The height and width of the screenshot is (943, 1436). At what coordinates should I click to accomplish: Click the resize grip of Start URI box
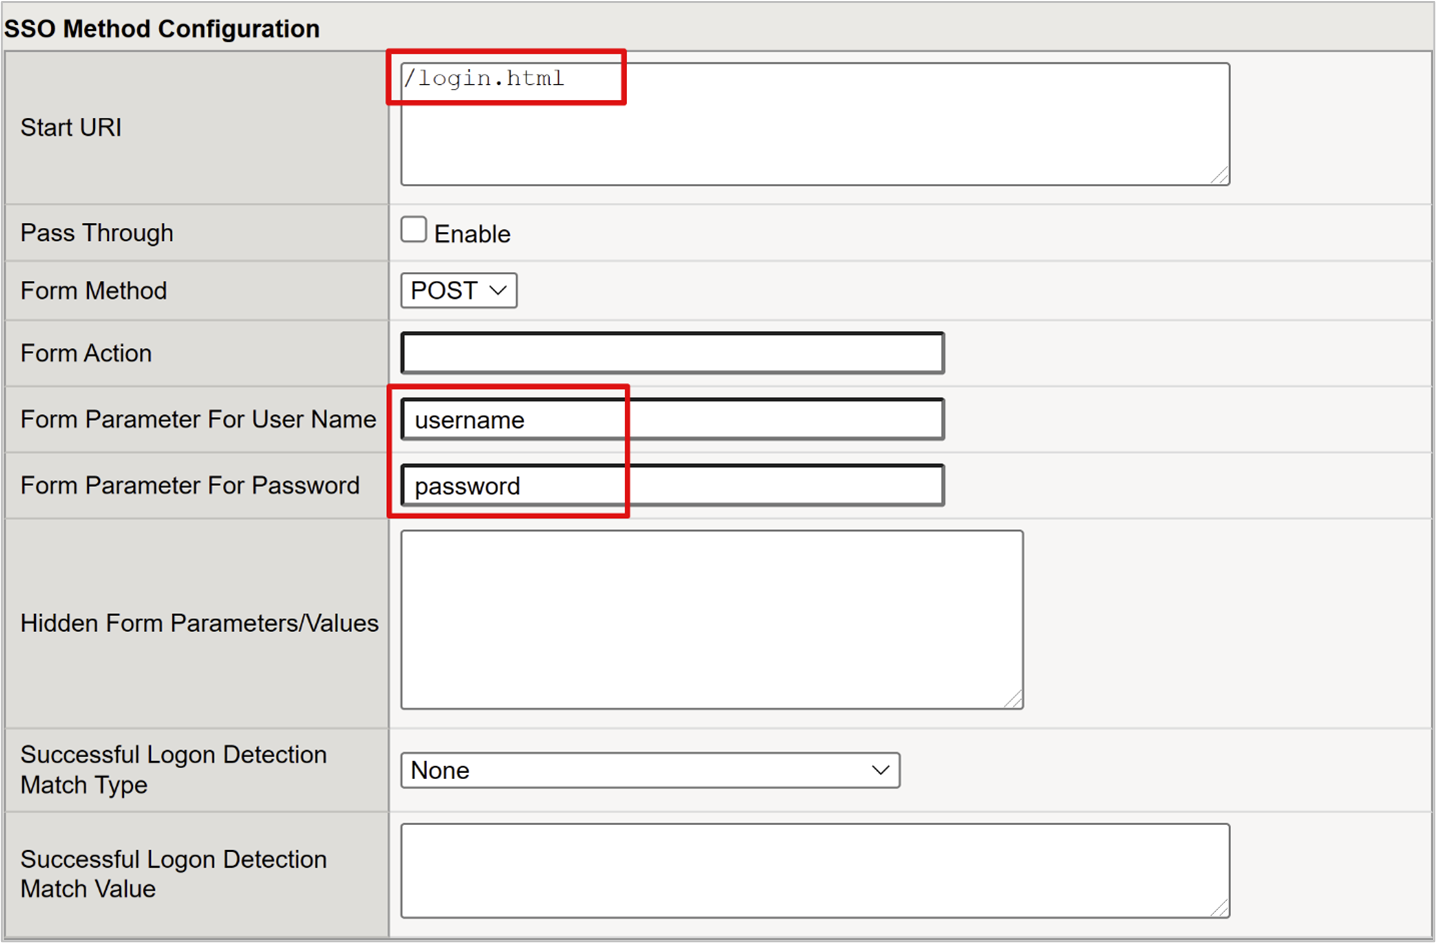1222,176
